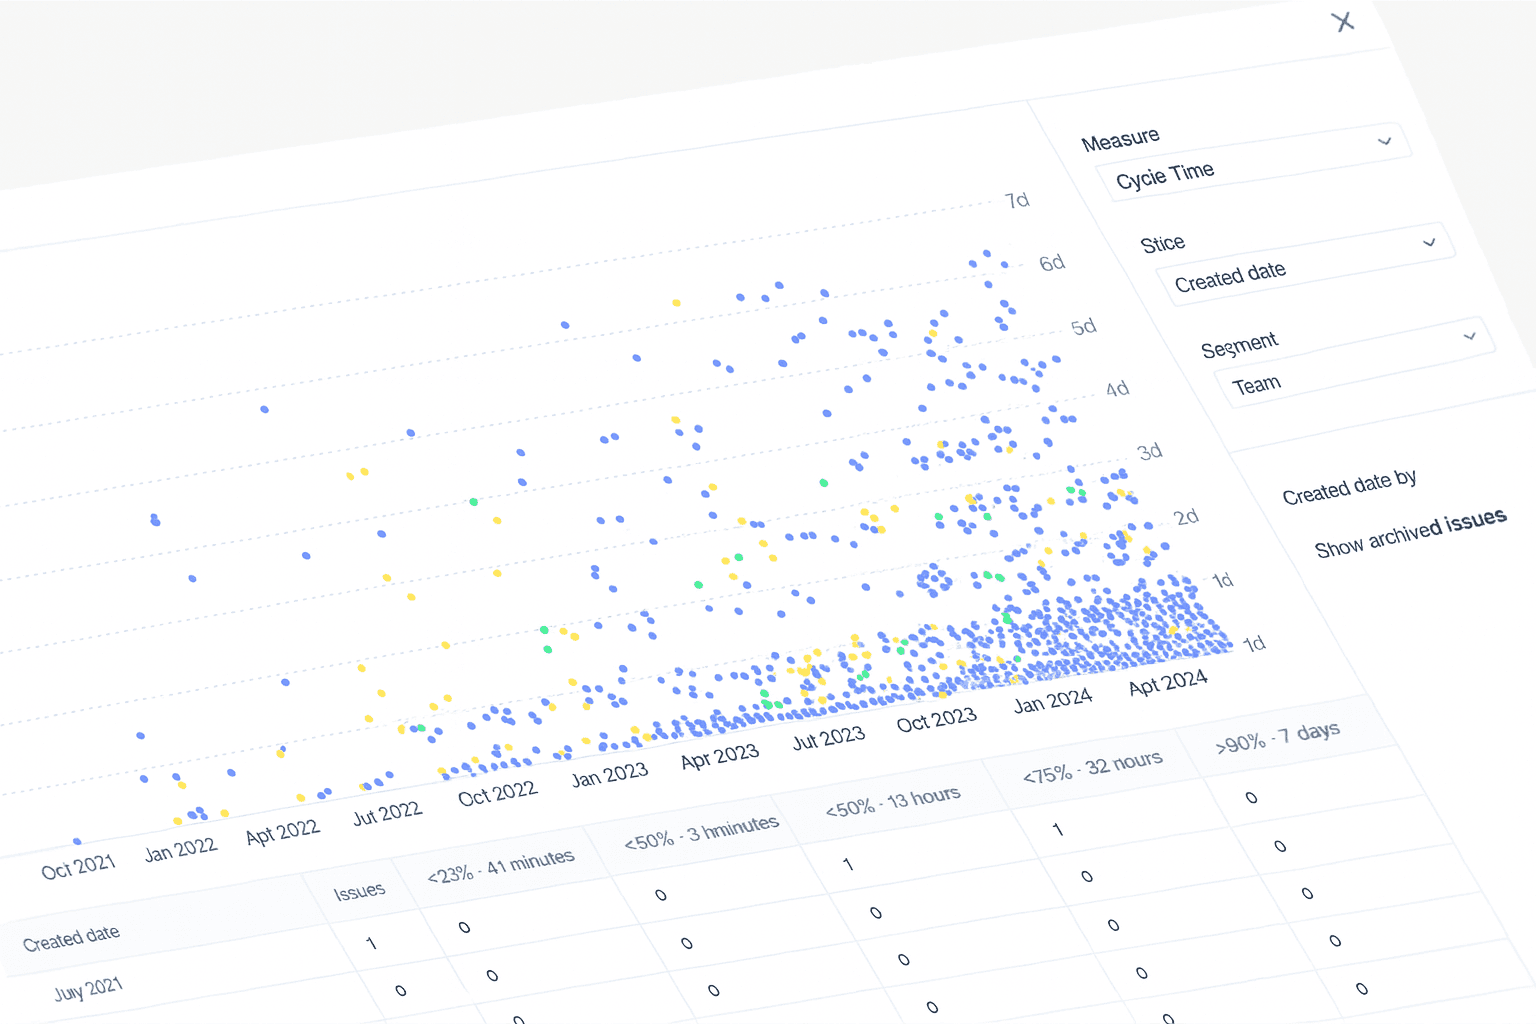Select the July 2021 table row
This screenshot has height=1024, width=1536.
tap(88, 990)
